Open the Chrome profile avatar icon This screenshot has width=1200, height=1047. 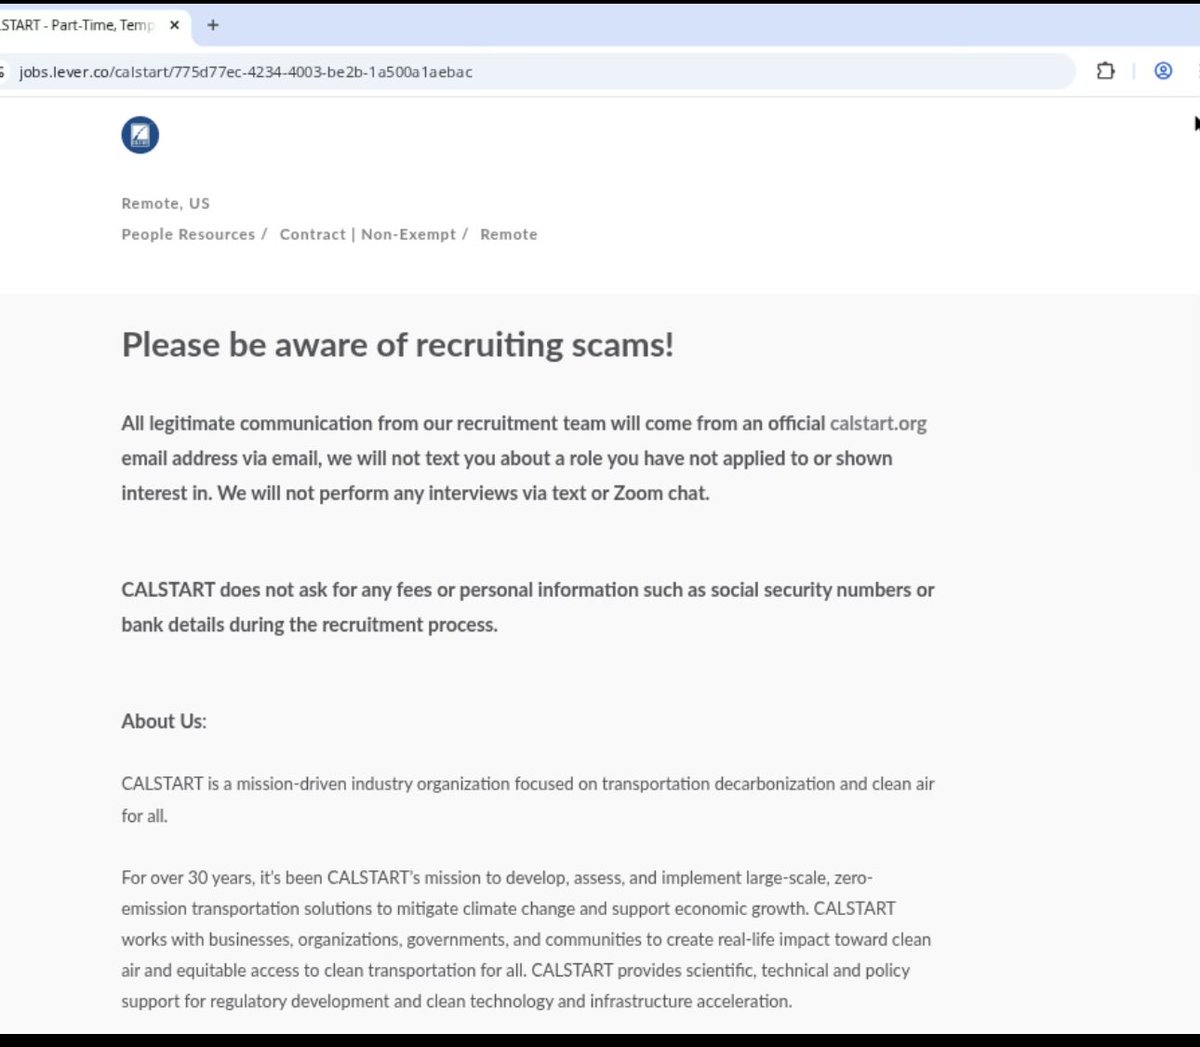point(1163,71)
